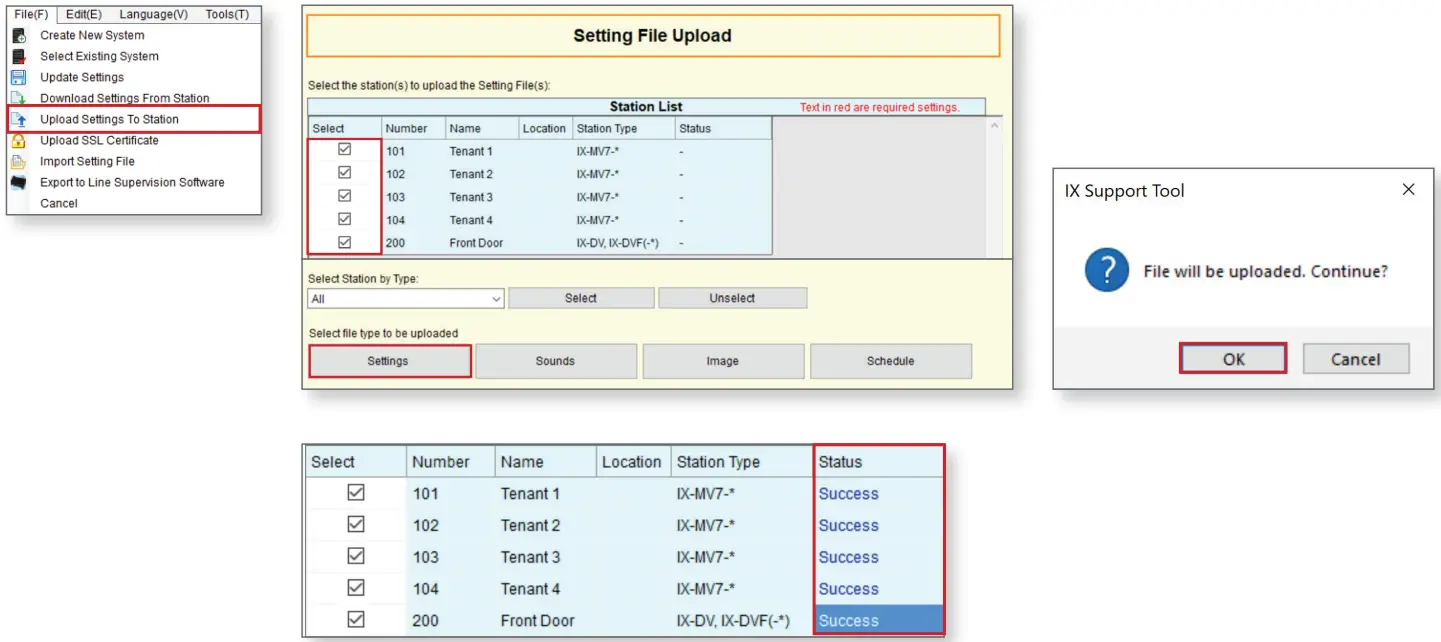
Task: Click the Download Settings From Station icon
Action: click(x=18, y=98)
